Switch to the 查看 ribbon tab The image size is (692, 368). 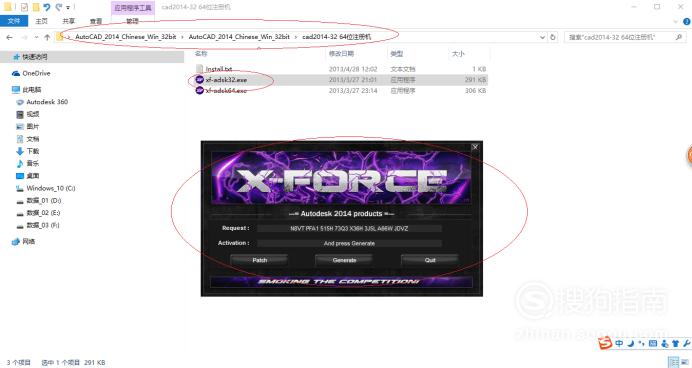(96, 21)
